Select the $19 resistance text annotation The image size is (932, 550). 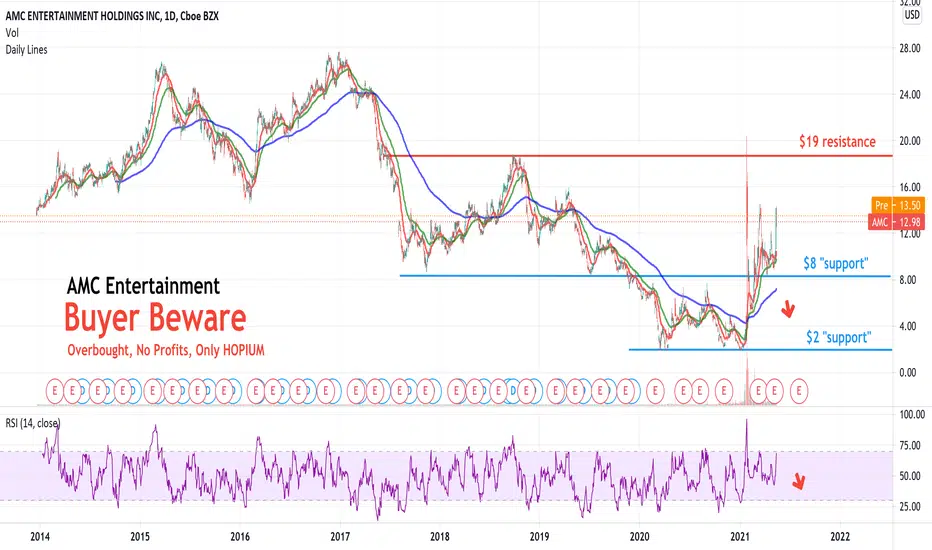point(837,142)
